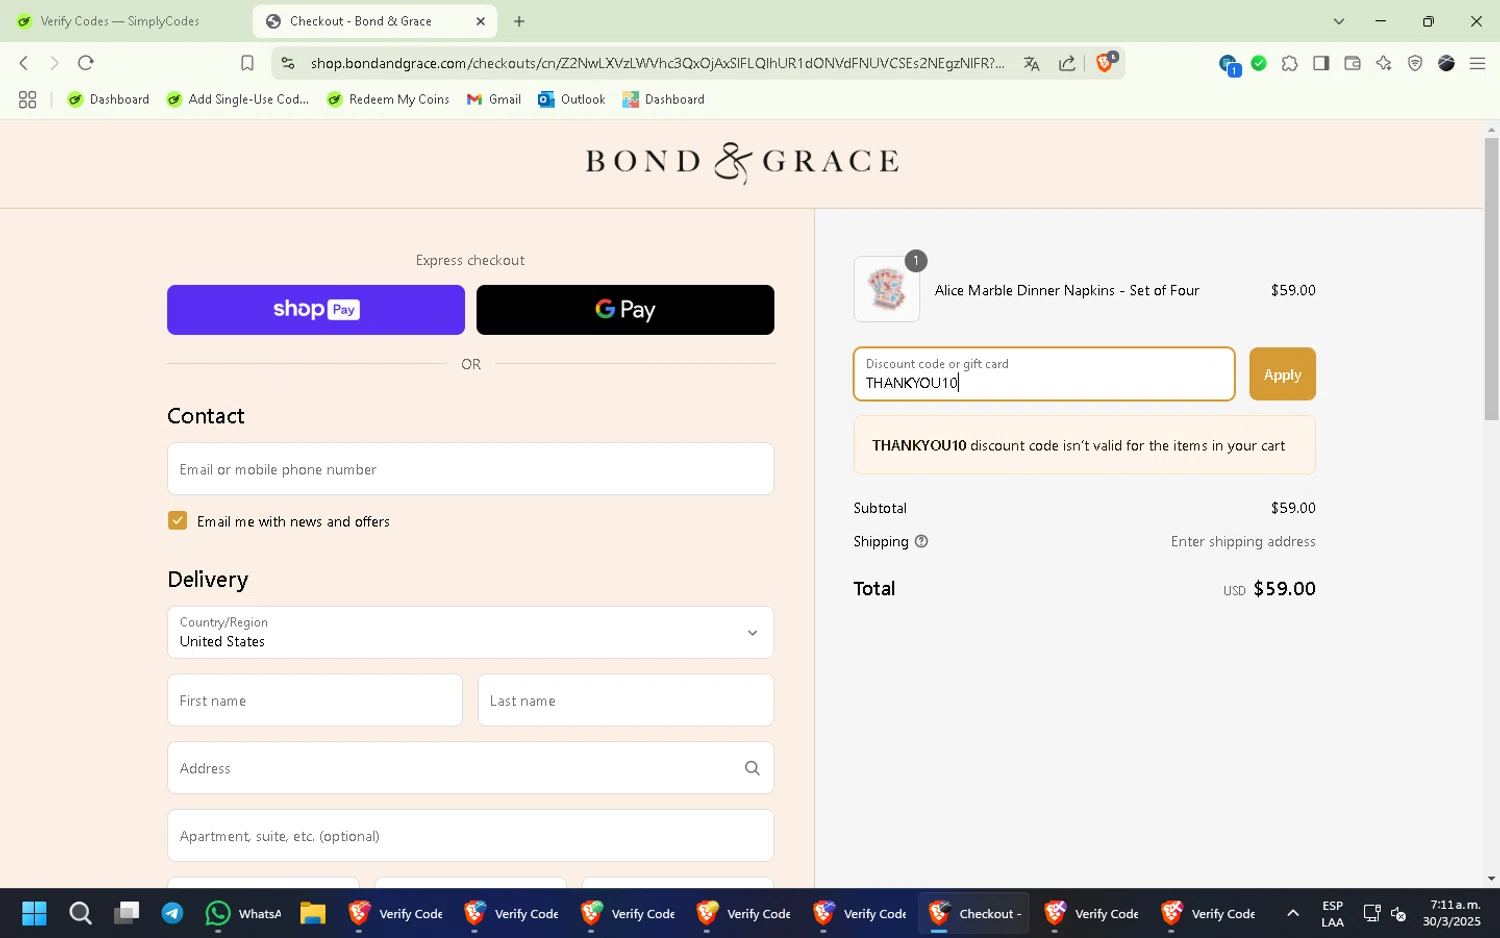Screen dimensions: 1500x938
Task: Open the bookmarks bar apps grid icon
Action: pos(27,99)
